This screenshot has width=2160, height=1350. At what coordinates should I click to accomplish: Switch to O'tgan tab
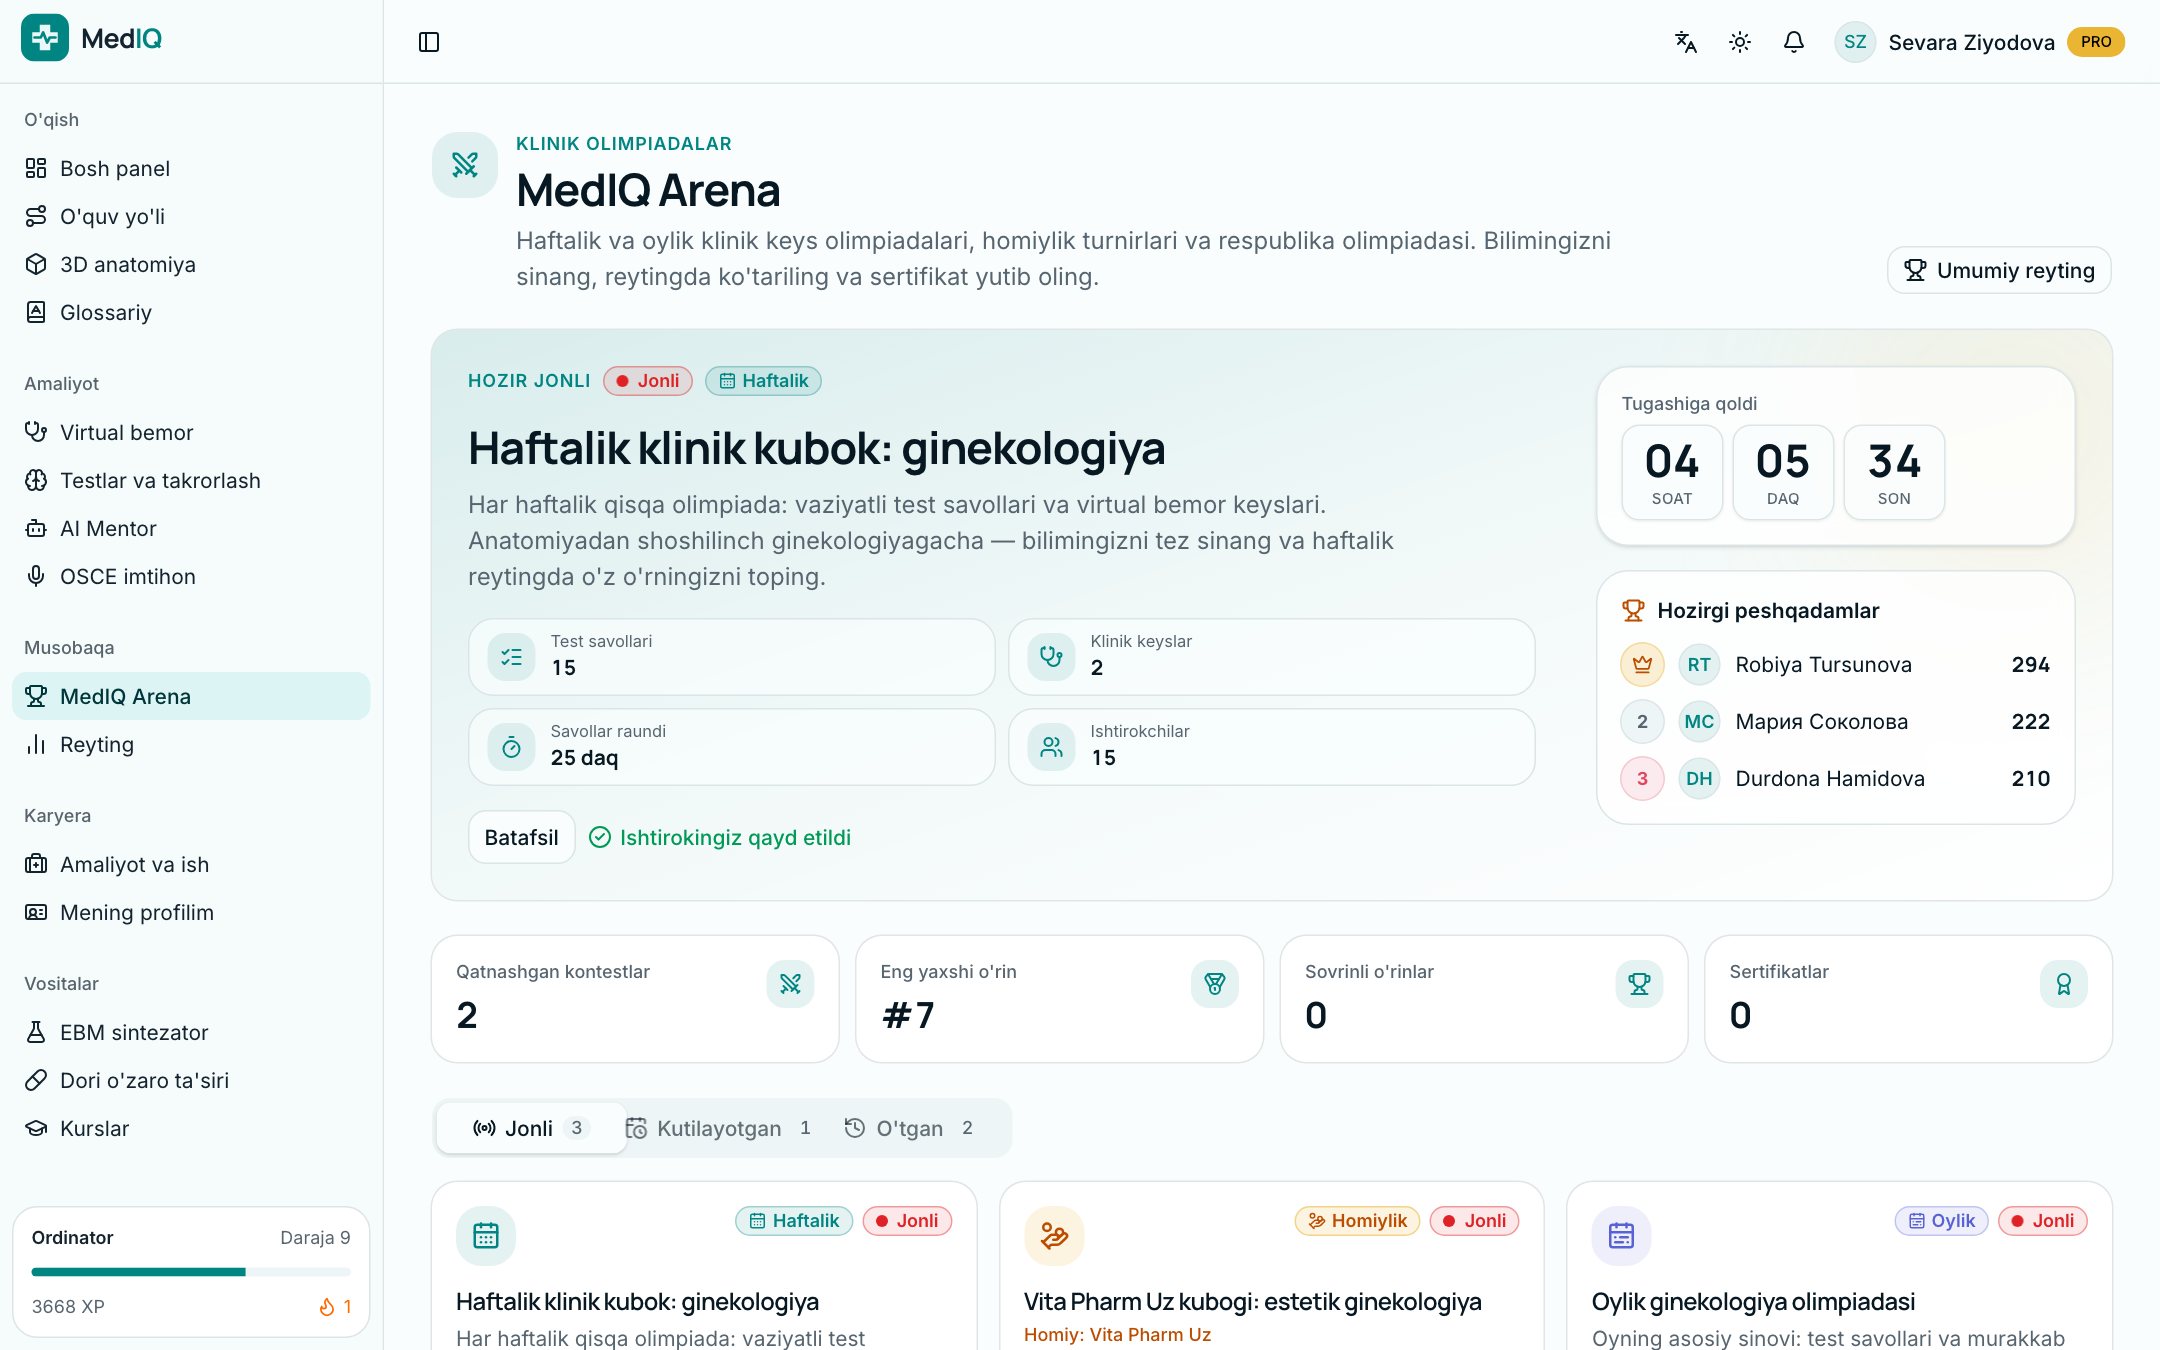coord(909,1128)
